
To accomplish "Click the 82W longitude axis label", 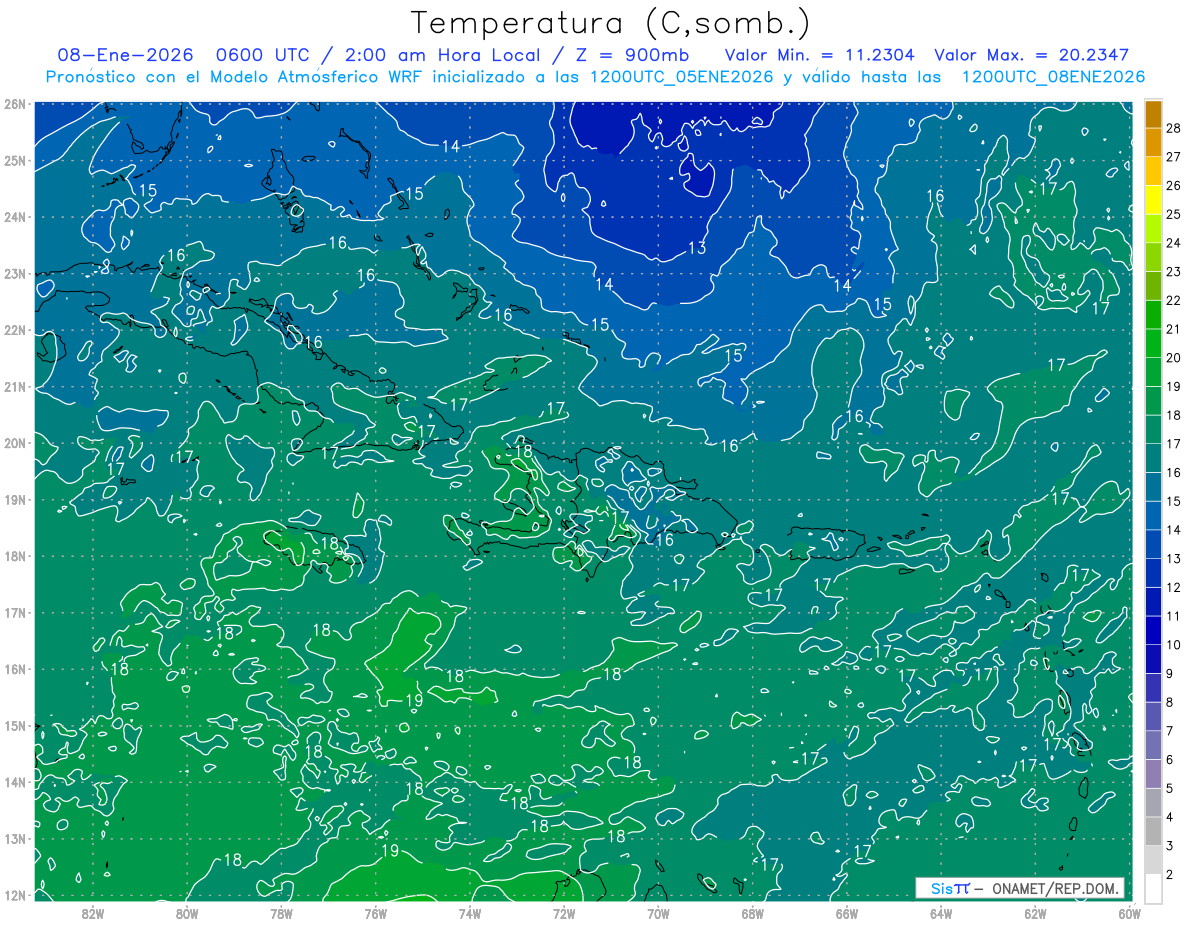I will [93, 913].
